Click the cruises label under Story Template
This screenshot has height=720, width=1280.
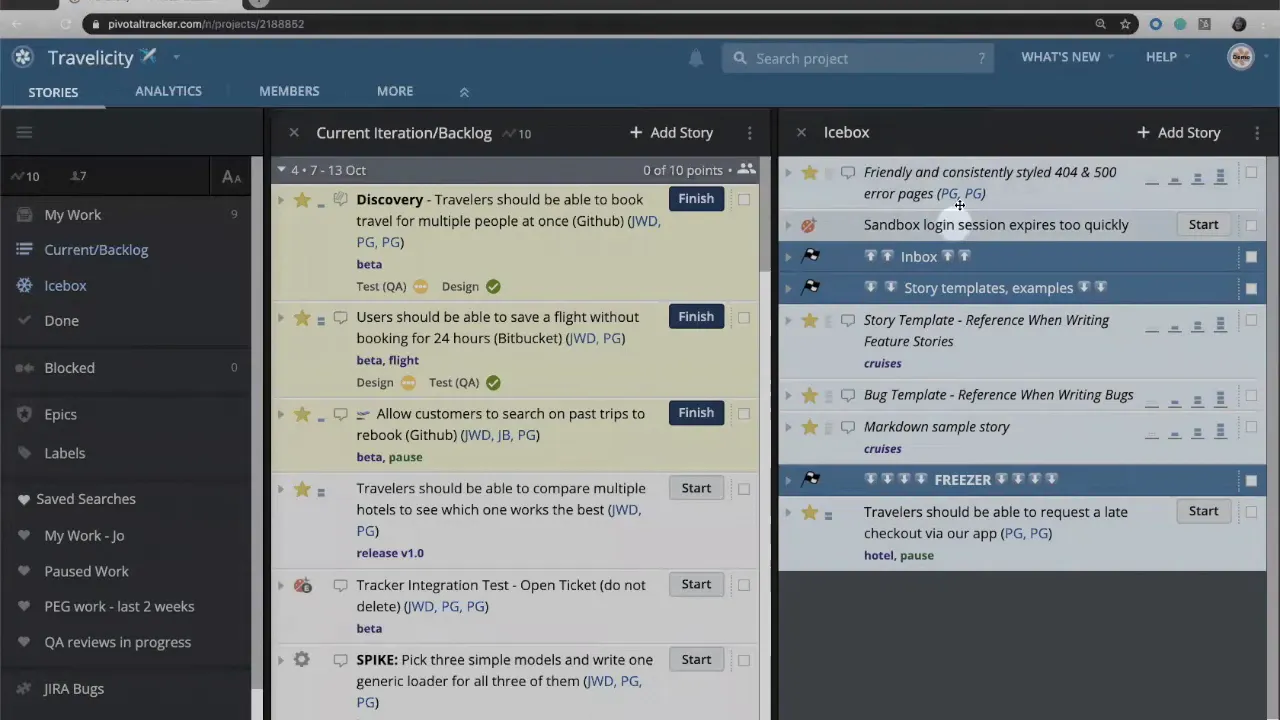coord(882,363)
